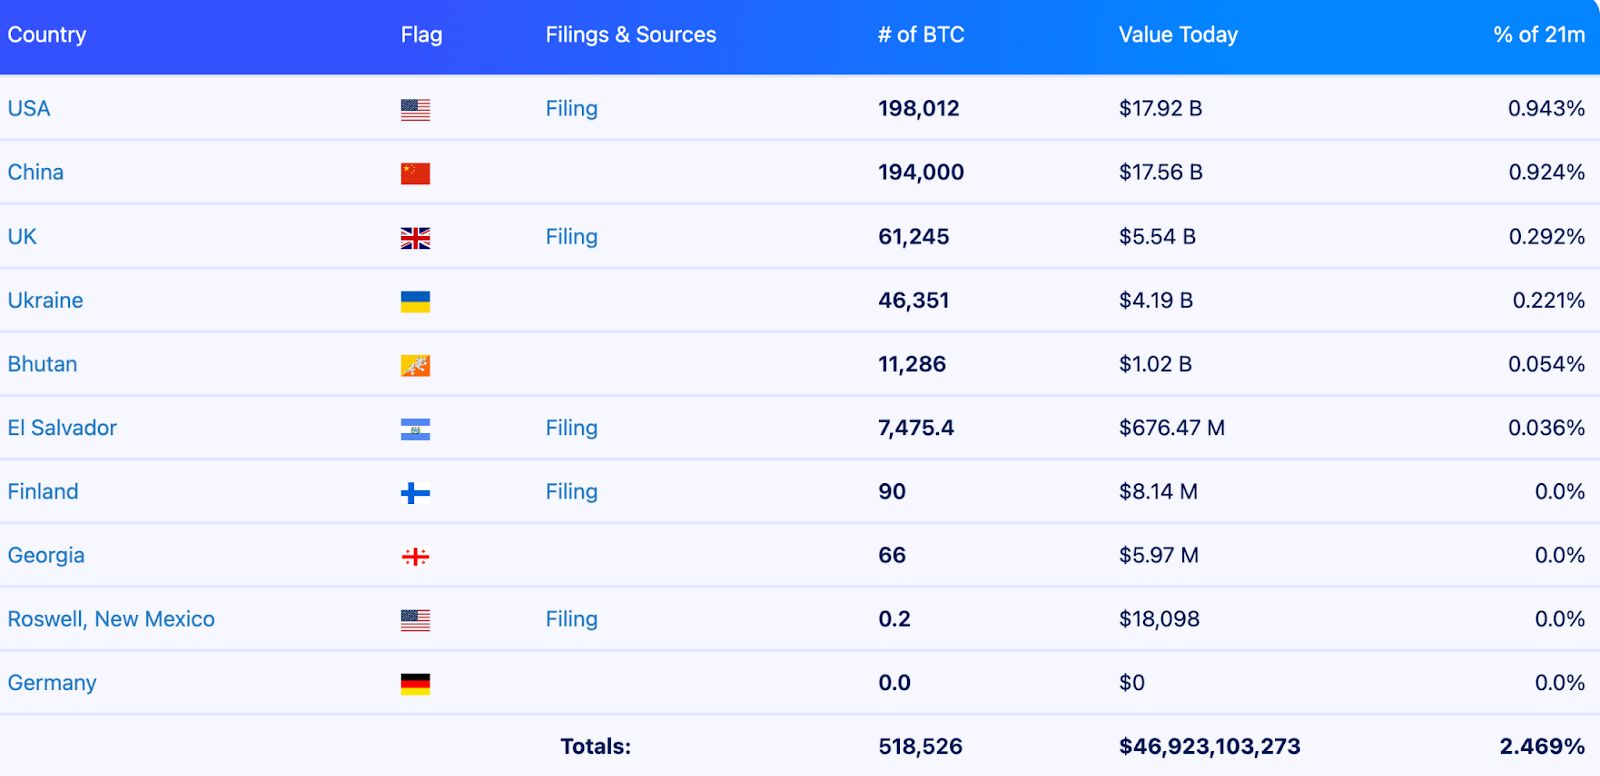Viewport: 1600px width, 776px height.
Task: Sort by the Country column header
Action: (47, 34)
